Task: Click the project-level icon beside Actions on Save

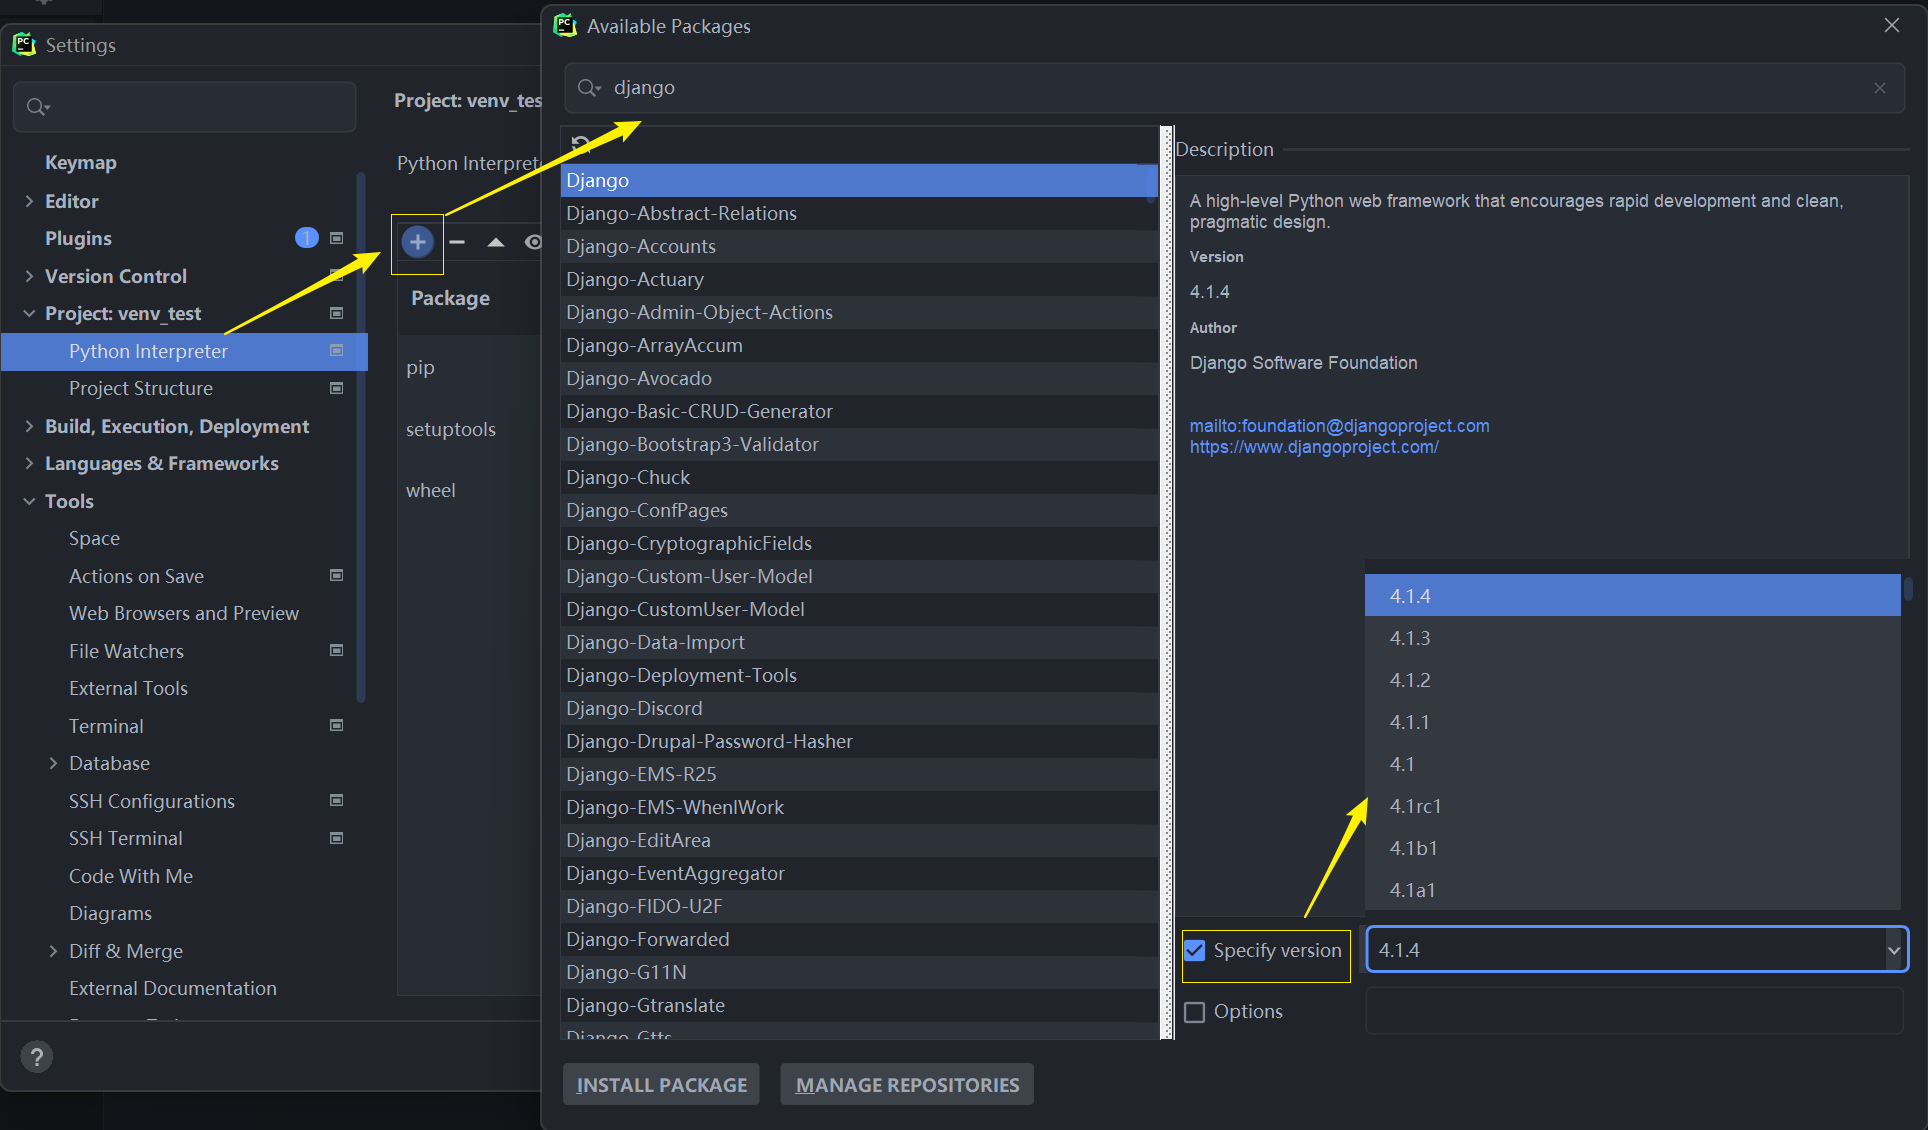Action: [337, 575]
